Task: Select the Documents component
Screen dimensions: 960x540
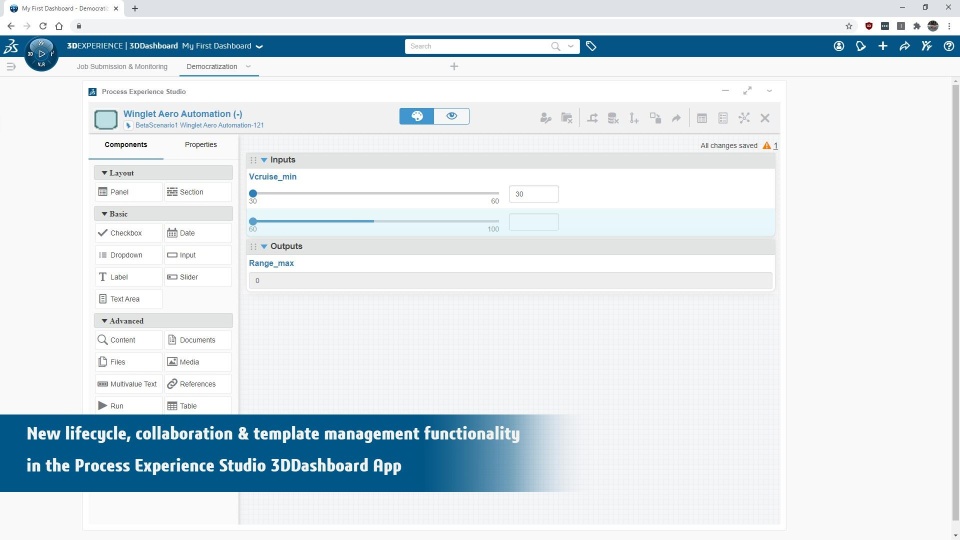Action: (x=198, y=340)
